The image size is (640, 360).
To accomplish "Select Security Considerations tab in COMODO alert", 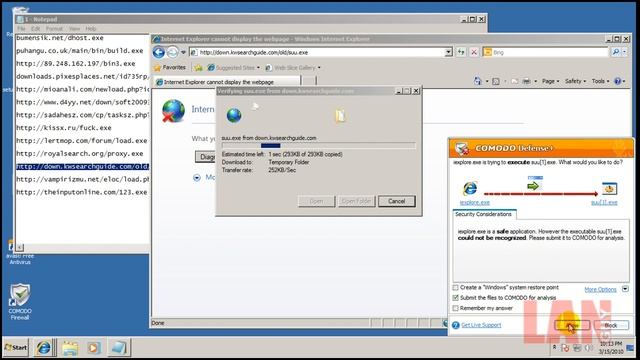I will (x=484, y=214).
